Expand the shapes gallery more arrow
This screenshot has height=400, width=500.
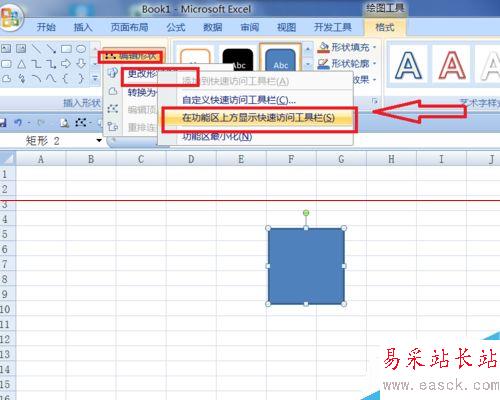[95, 79]
